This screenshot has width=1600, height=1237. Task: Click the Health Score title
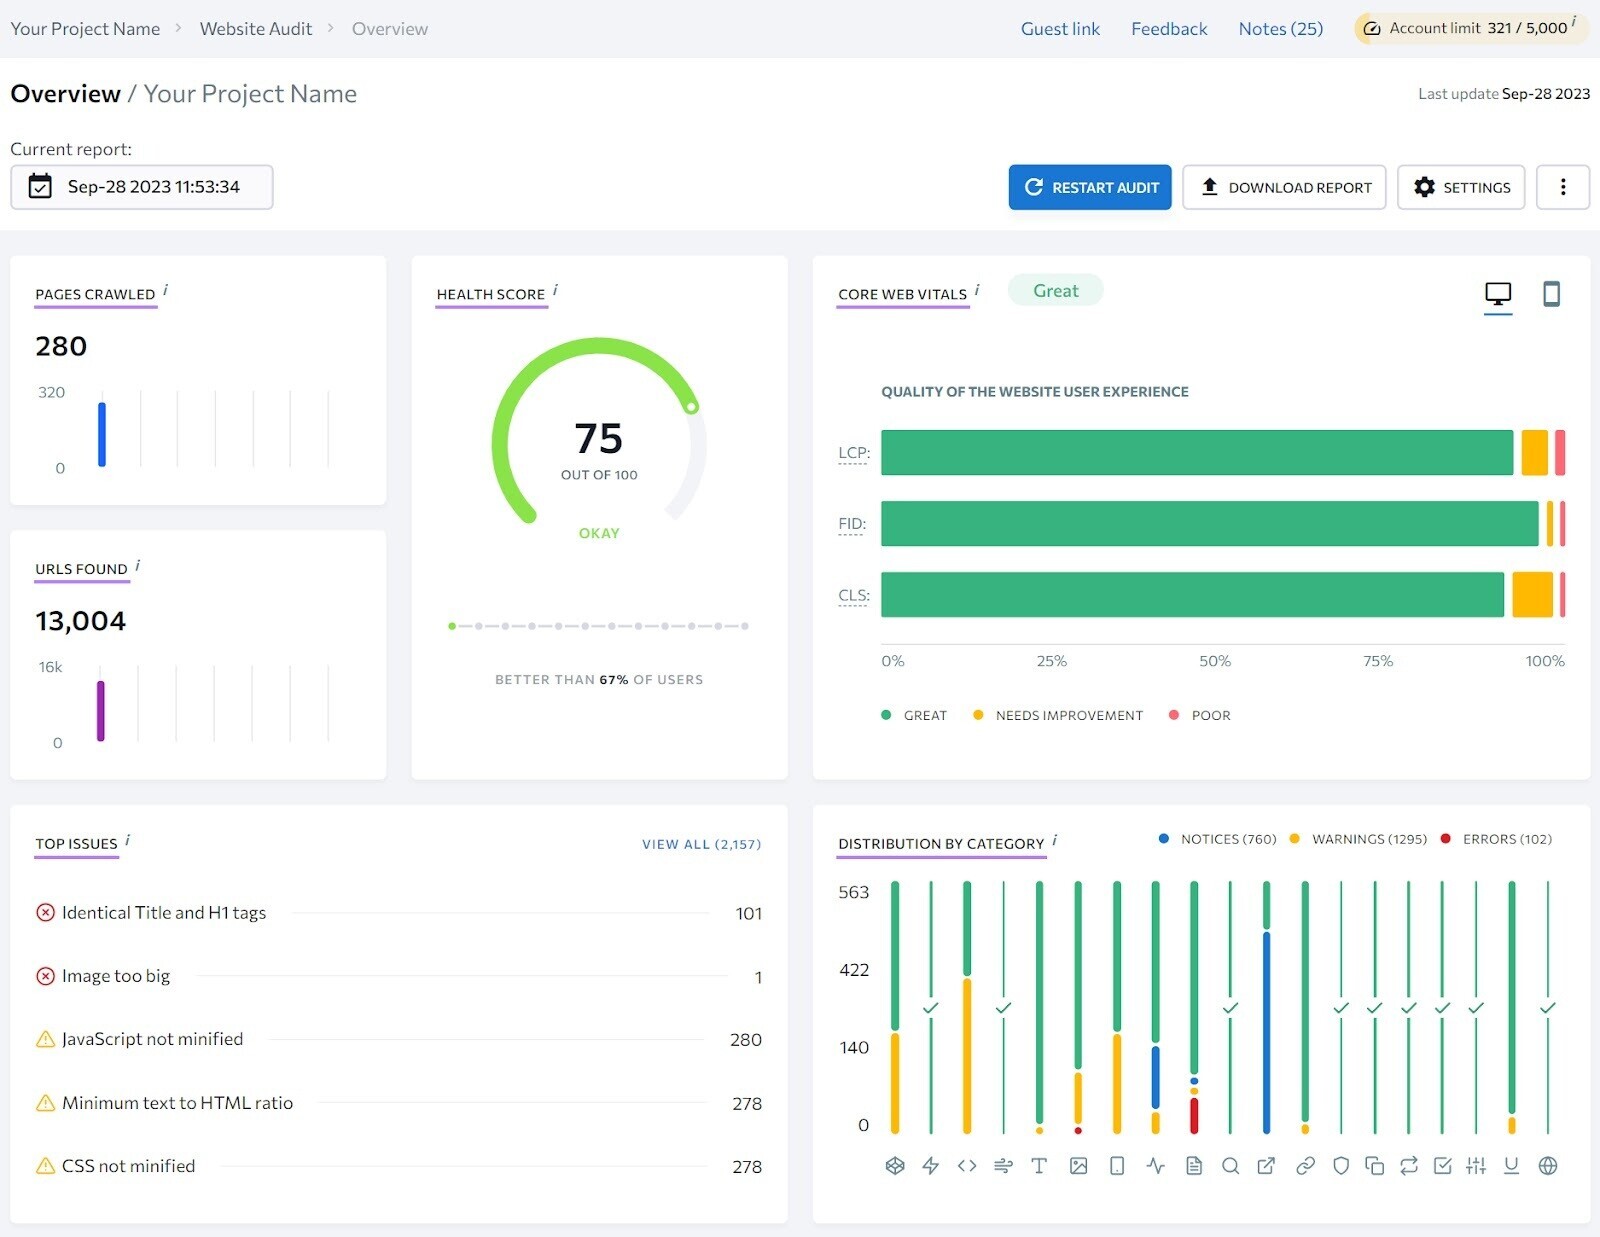point(491,294)
